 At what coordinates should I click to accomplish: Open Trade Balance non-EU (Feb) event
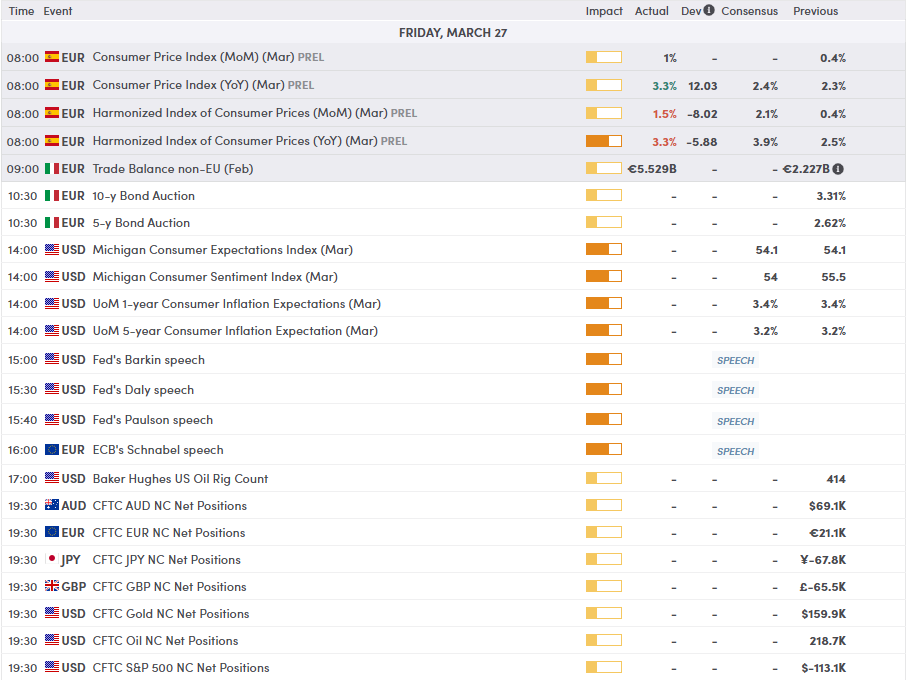click(x=173, y=169)
